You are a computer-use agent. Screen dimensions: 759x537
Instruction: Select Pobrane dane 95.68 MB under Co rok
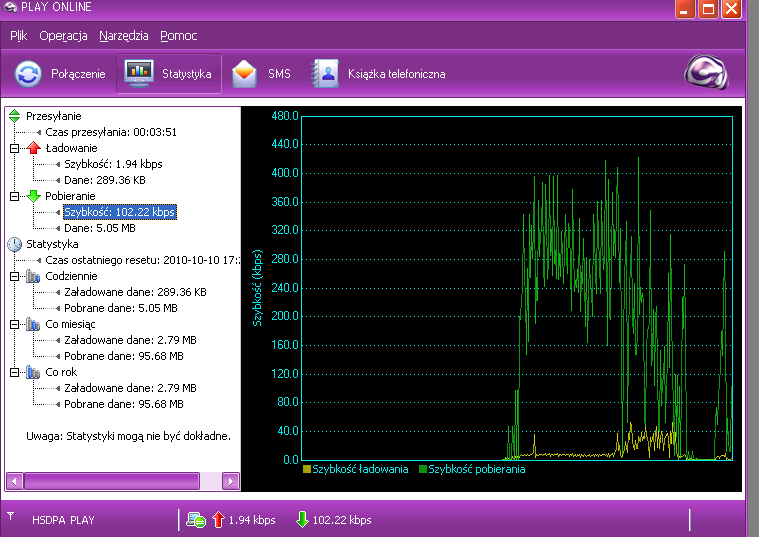point(124,404)
